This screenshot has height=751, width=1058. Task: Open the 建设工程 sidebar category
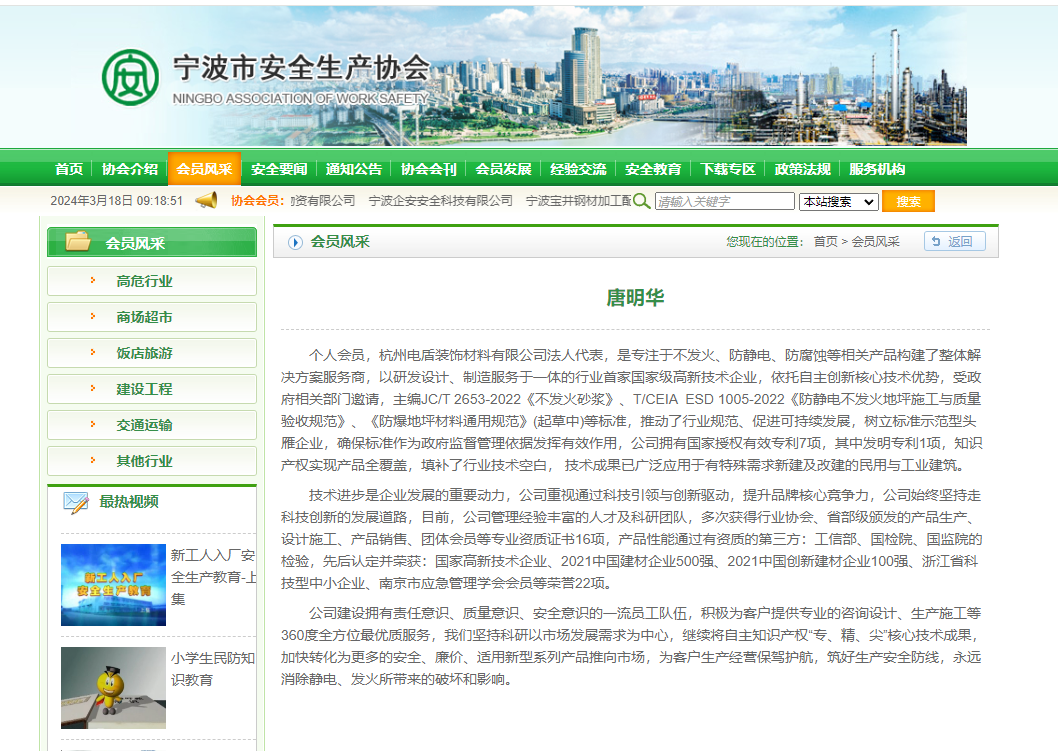point(144,389)
